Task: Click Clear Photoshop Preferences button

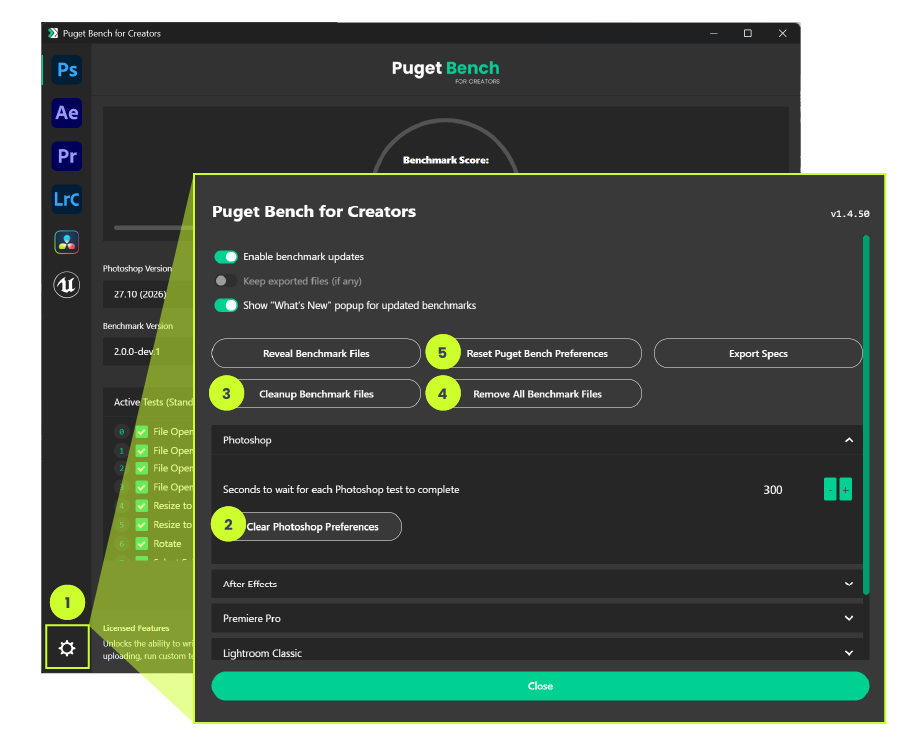Action: [x=310, y=527]
